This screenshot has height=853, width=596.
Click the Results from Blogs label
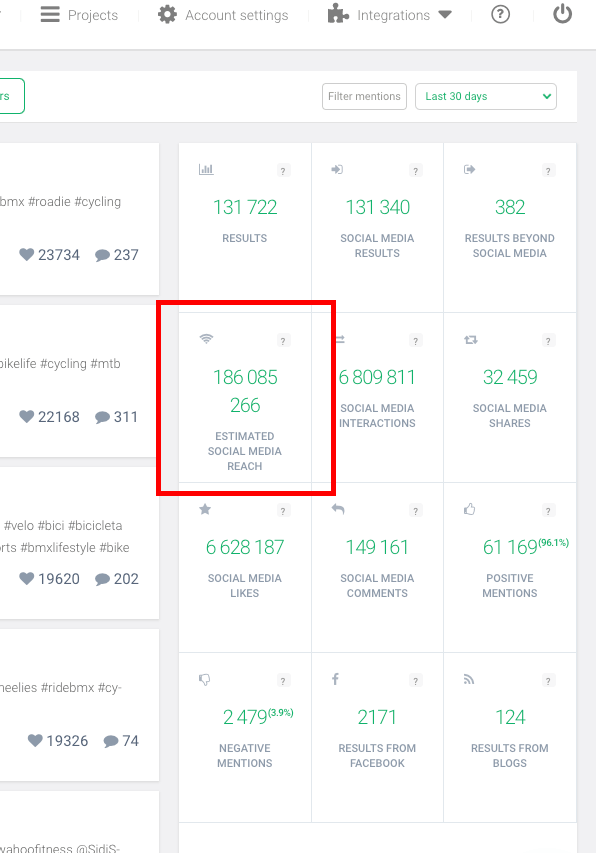tap(510, 756)
